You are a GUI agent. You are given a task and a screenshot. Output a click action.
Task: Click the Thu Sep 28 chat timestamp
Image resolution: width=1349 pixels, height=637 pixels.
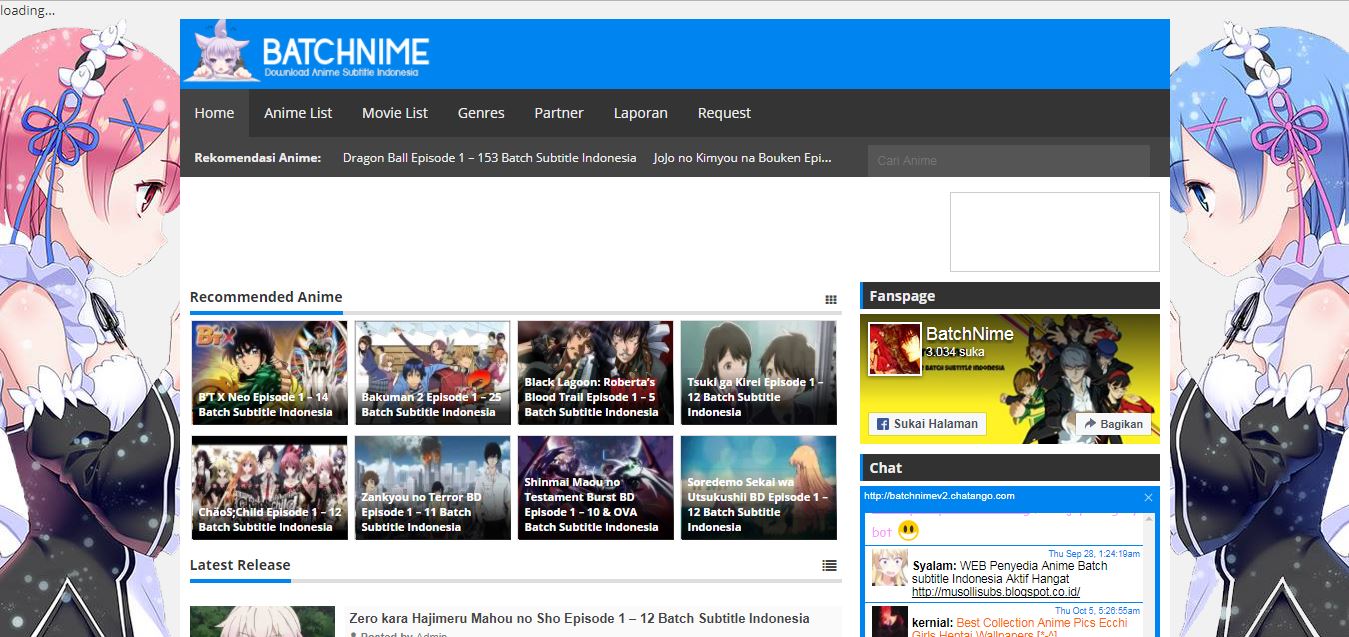[1094, 553]
